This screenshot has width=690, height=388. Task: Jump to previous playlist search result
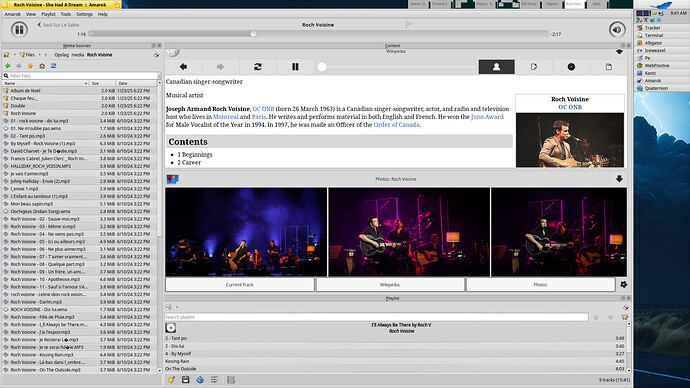click(x=596, y=317)
